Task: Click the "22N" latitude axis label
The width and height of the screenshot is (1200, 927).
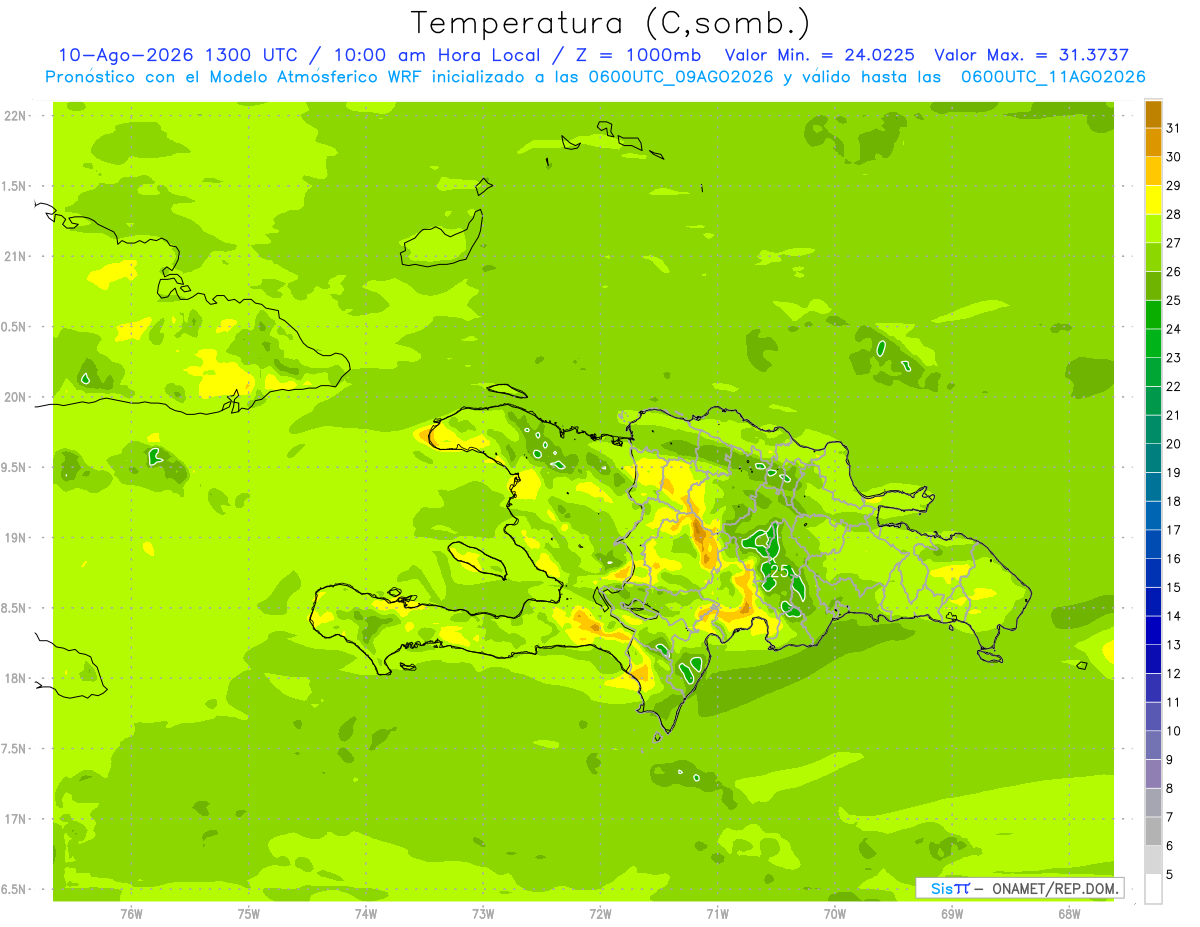Action: pos(15,116)
